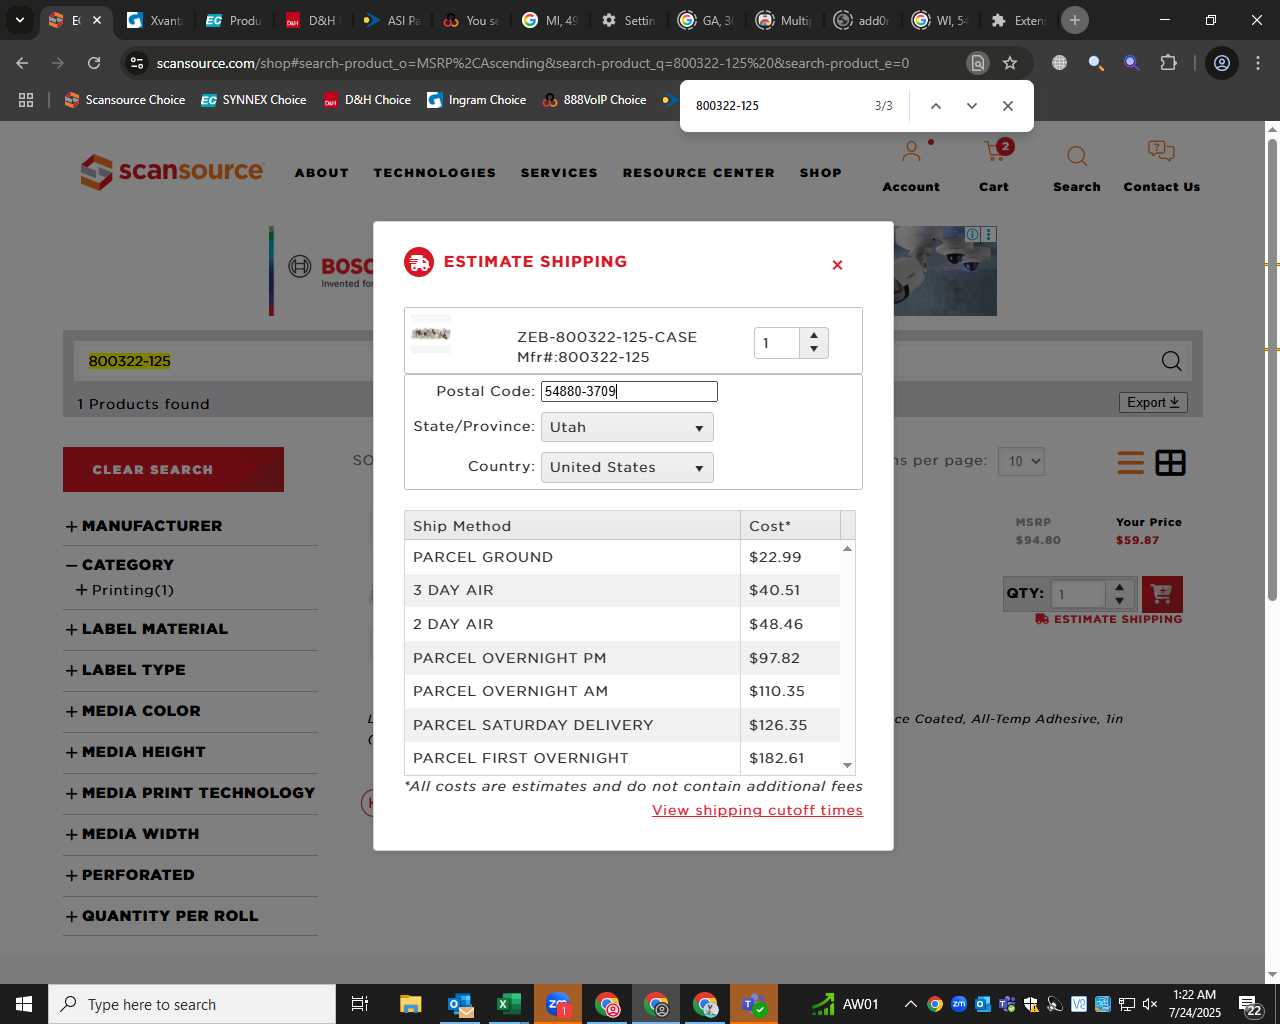
Task: Switch to grid view icon
Action: (x=1170, y=463)
